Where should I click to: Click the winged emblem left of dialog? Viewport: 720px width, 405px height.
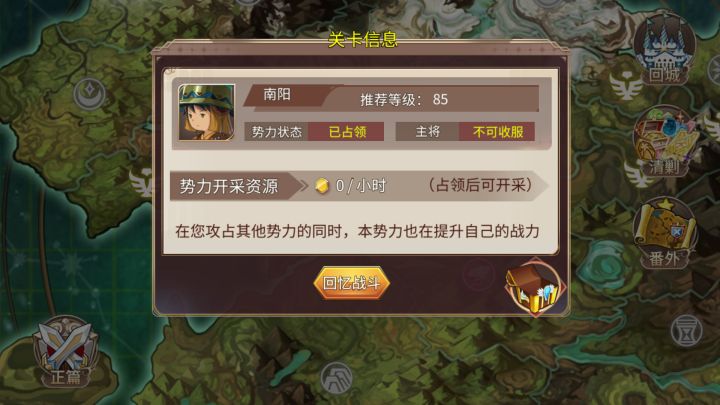pyautogui.click(x=141, y=183)
